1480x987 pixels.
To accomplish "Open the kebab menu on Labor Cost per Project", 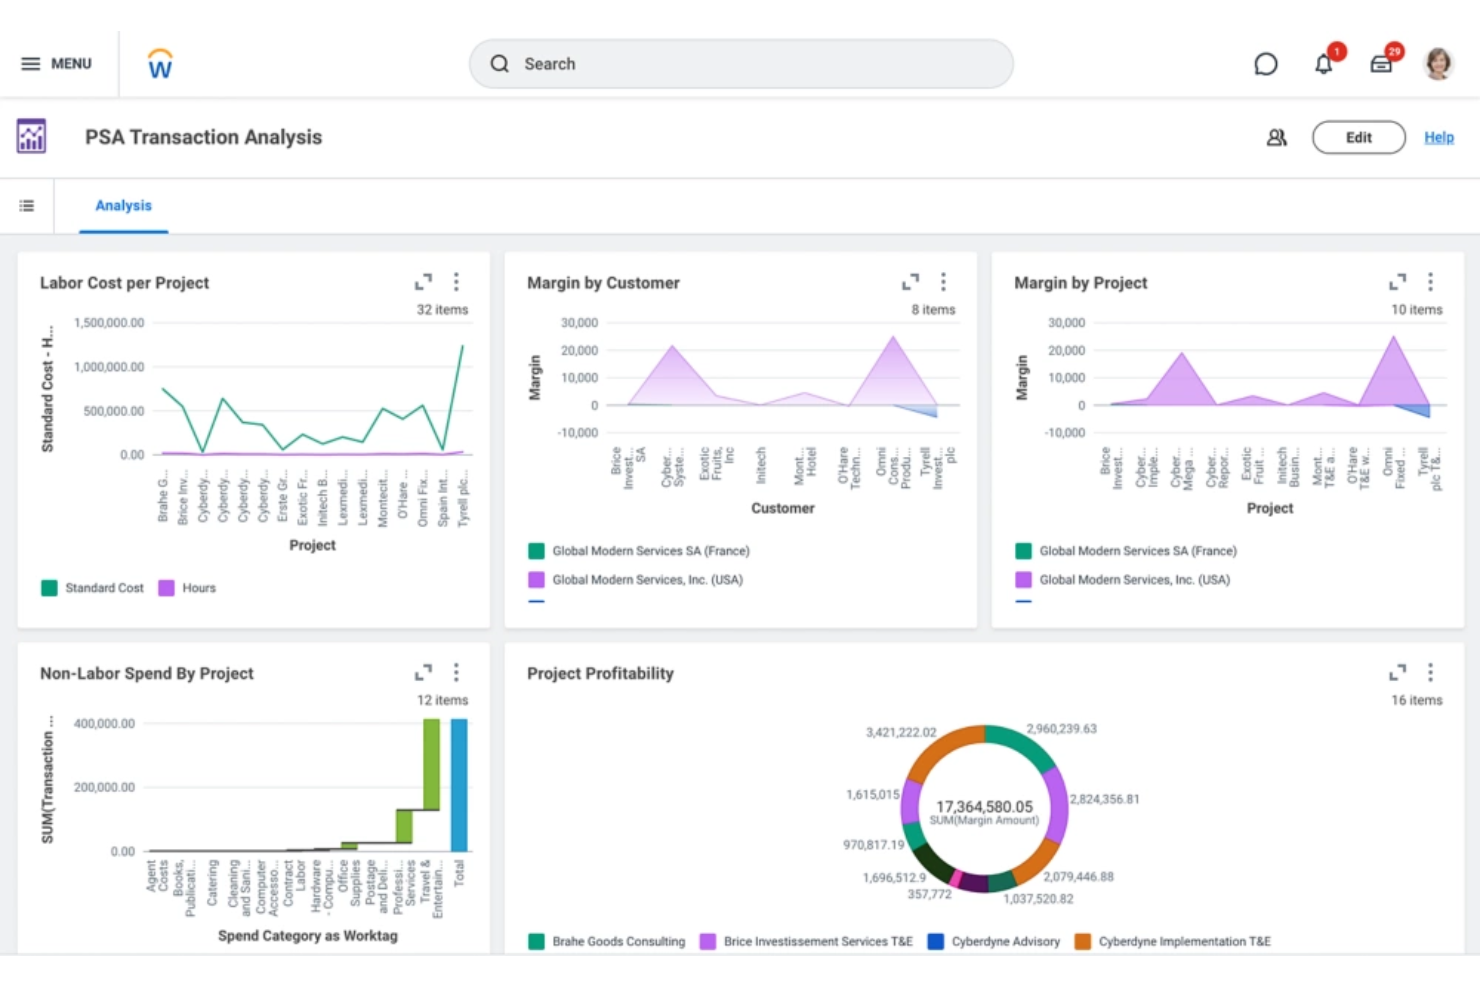I will coord(456,281).
